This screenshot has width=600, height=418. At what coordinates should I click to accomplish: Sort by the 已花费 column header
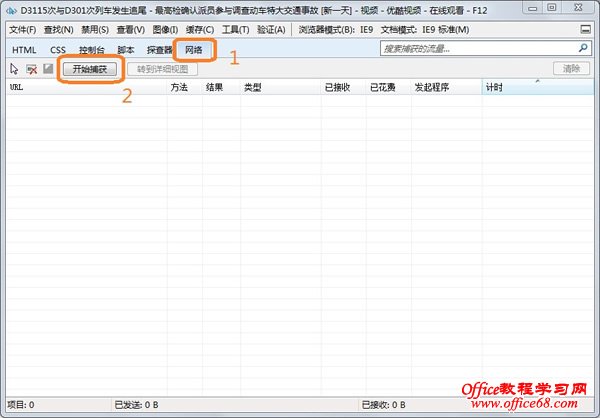pos(388,87)
